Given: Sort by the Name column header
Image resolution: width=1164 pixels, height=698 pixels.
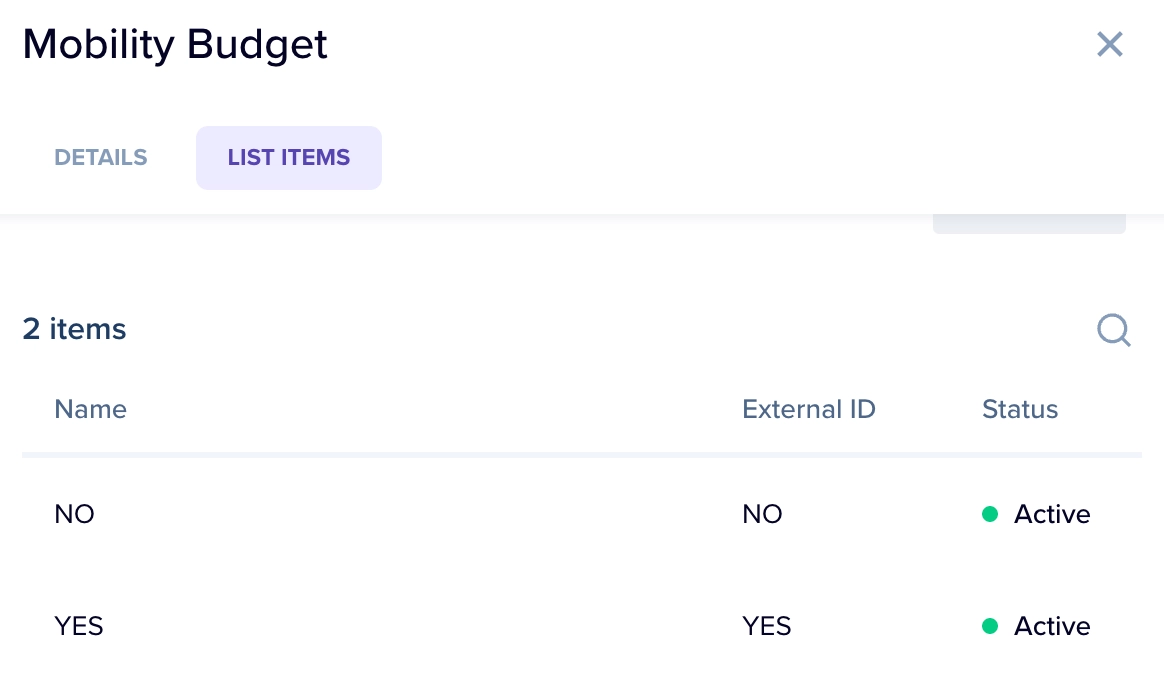Looking at the screenshot, I should click(x=90, y=409).
